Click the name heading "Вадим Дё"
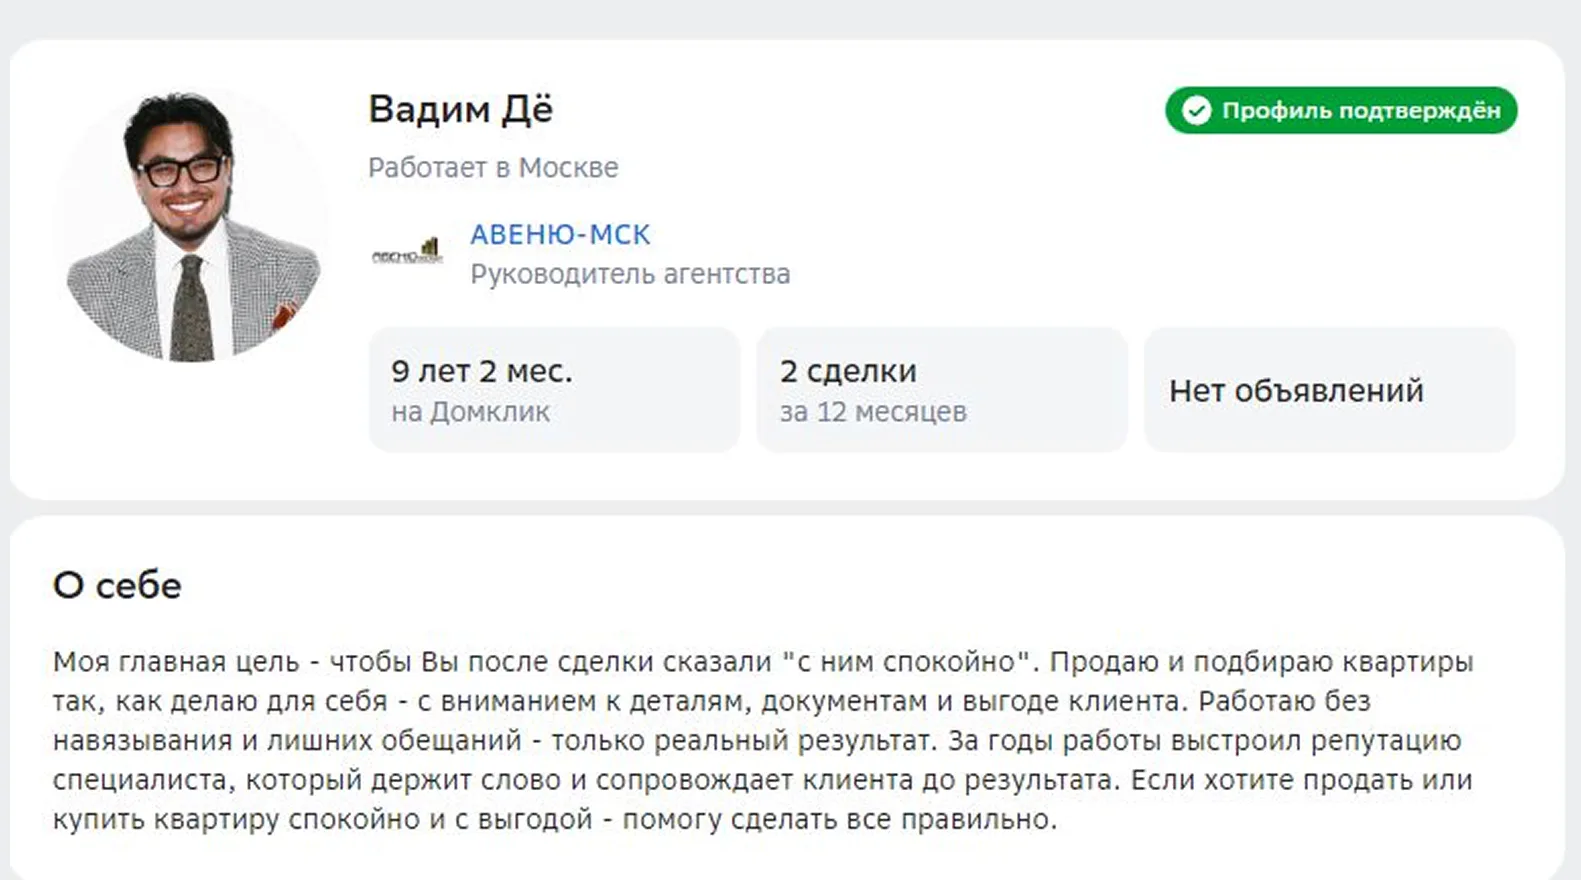 point(460,109)
